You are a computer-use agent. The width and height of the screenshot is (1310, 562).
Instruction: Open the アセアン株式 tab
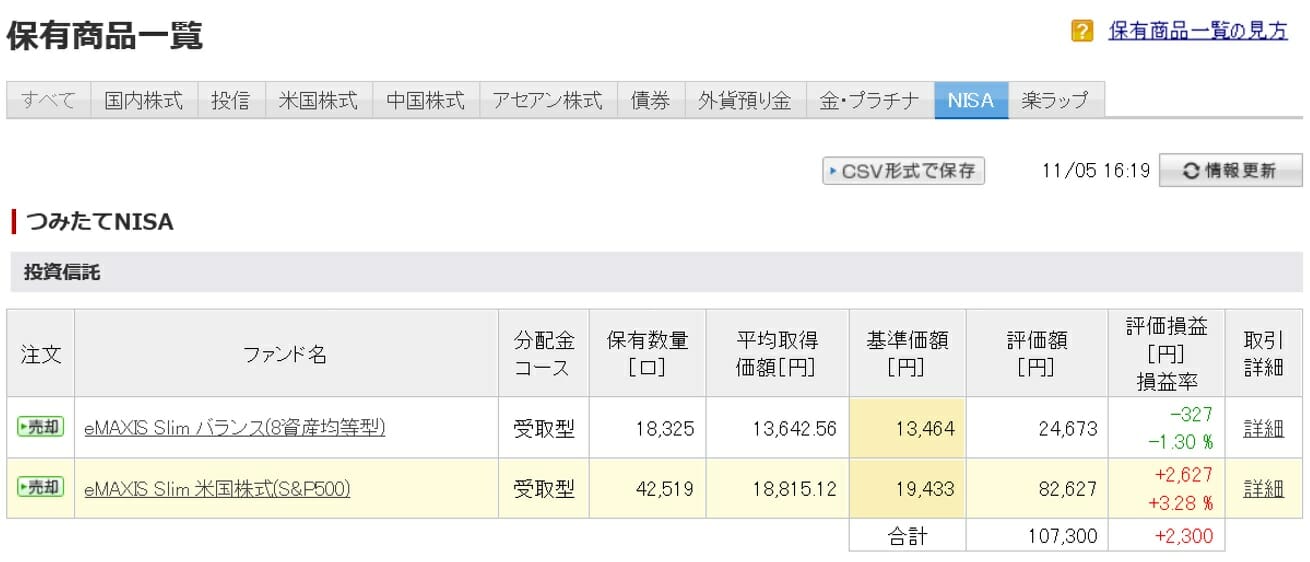(x=547, y=100)
